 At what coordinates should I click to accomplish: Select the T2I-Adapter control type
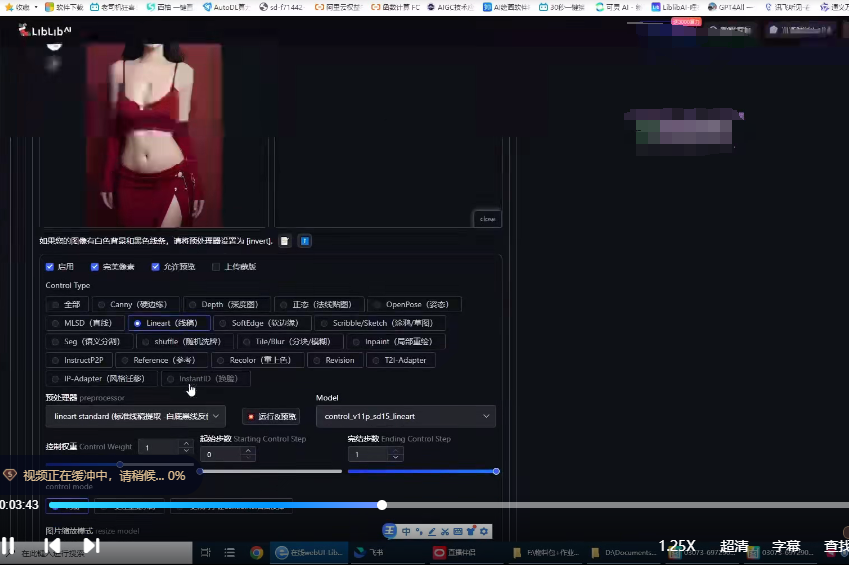tap(401, 360)
